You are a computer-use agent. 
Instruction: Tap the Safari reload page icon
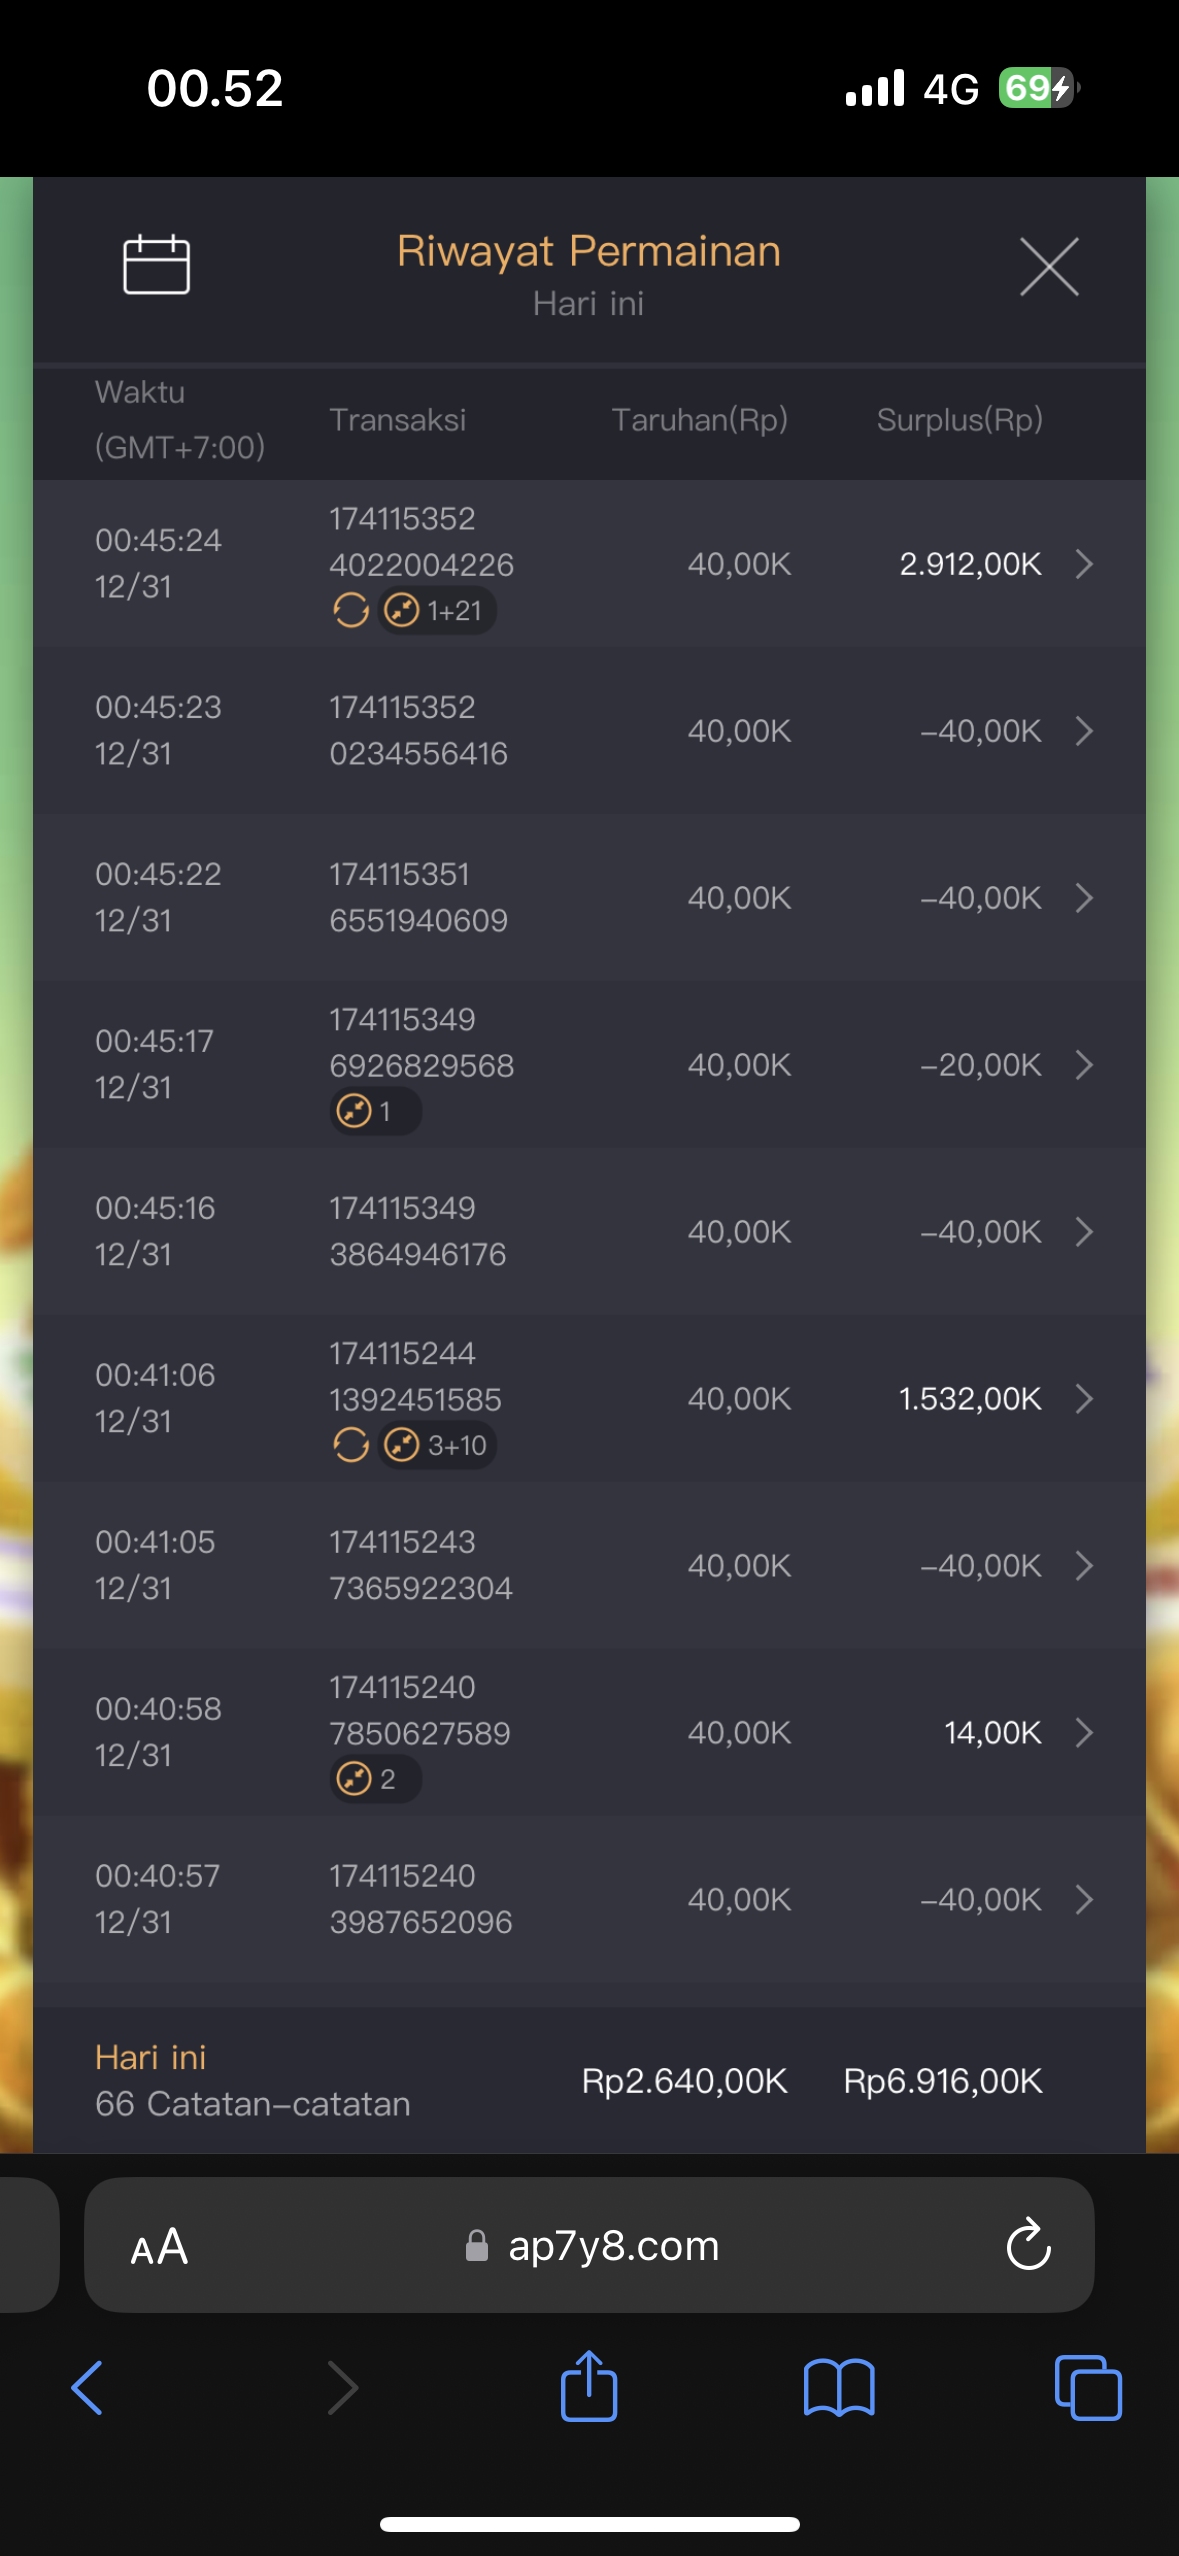[1028, 2245]
